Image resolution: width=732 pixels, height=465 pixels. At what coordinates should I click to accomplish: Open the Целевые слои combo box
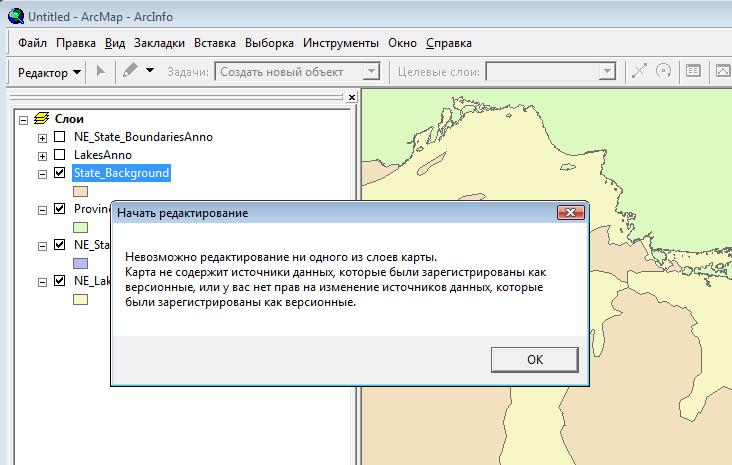click(551, 72)
